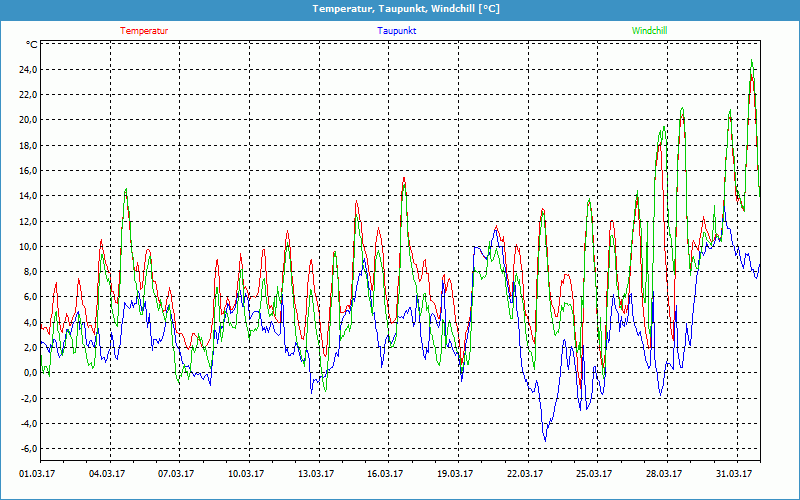
Task: Click the -6,0 y-axis tick label
Action: click(x=28, y=449)
